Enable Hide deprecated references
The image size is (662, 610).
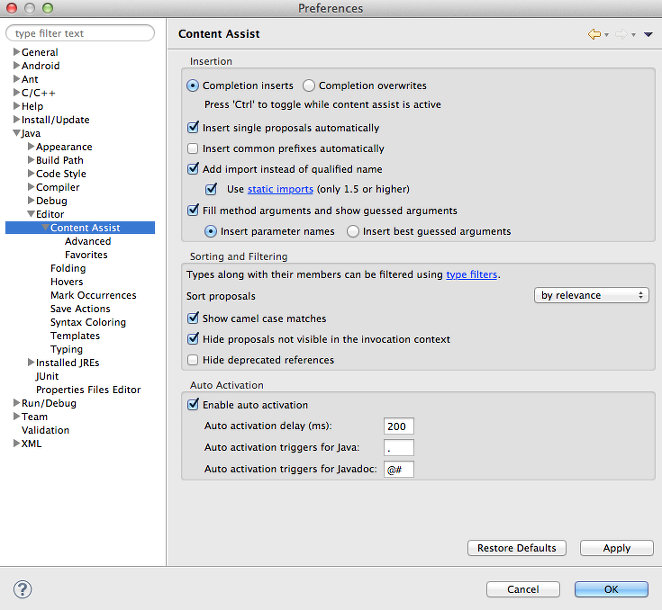(193, 360)
